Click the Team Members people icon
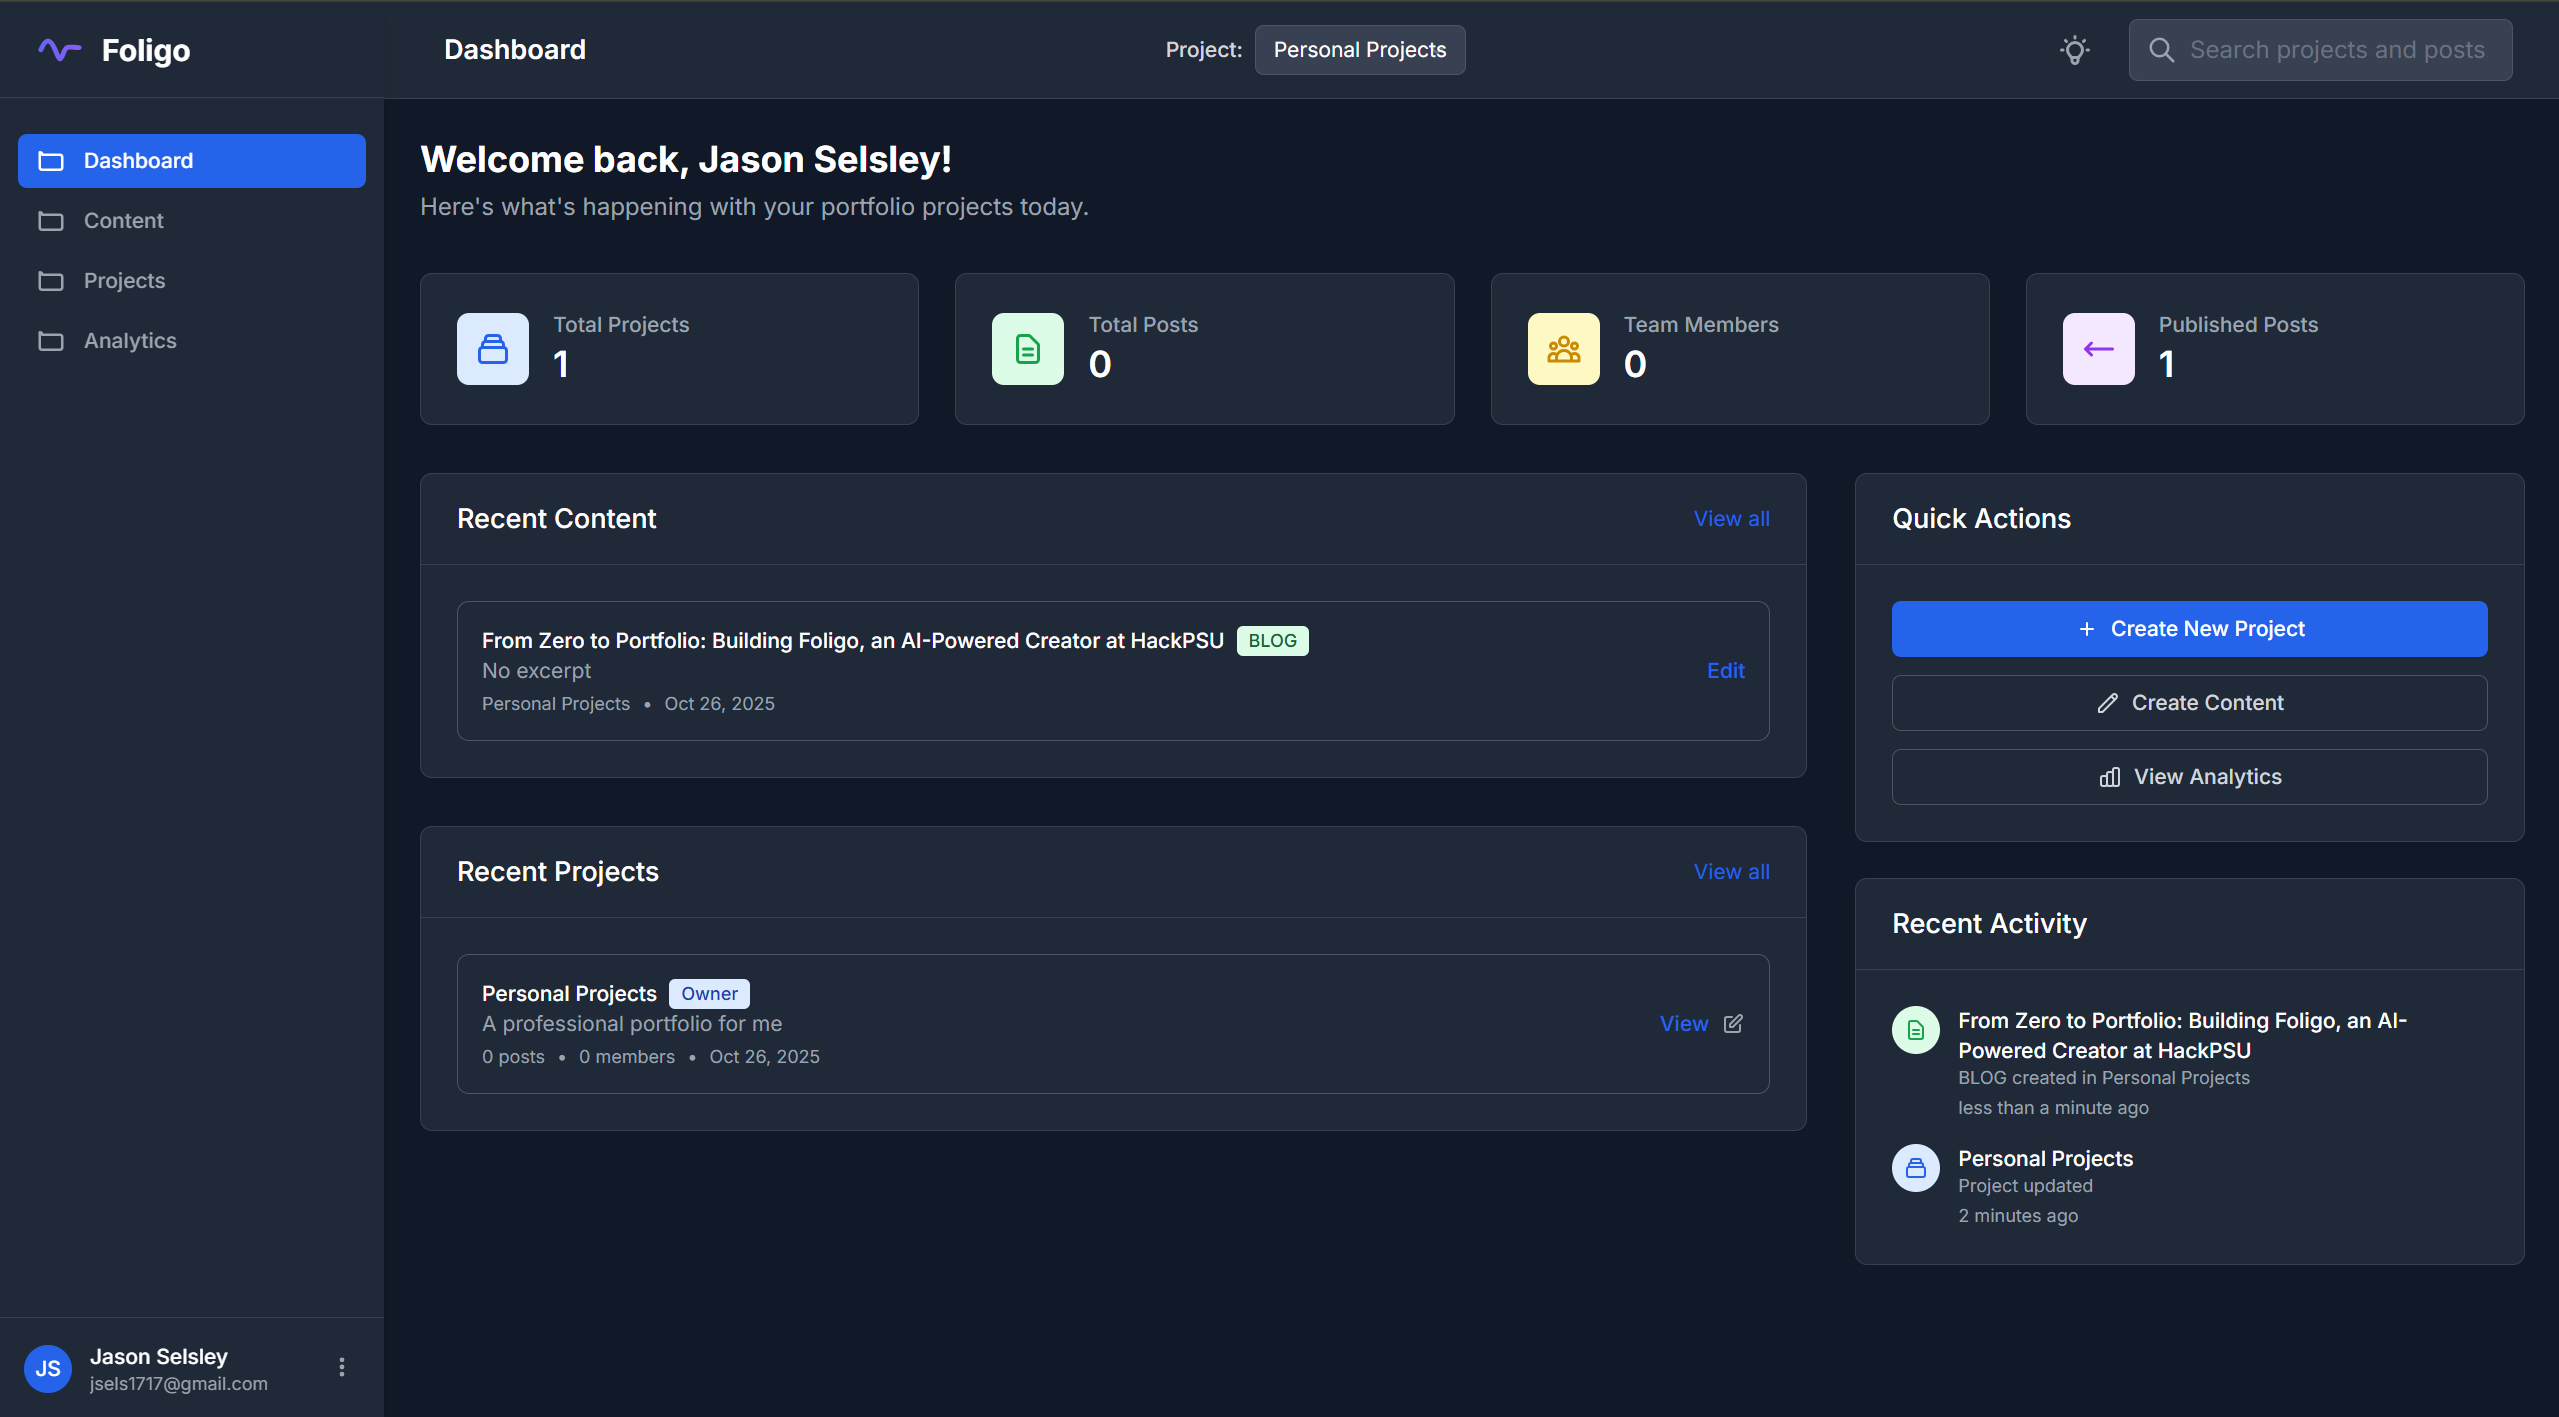The width and height of the screenshot is (2559, 1417). point(1563,349)
